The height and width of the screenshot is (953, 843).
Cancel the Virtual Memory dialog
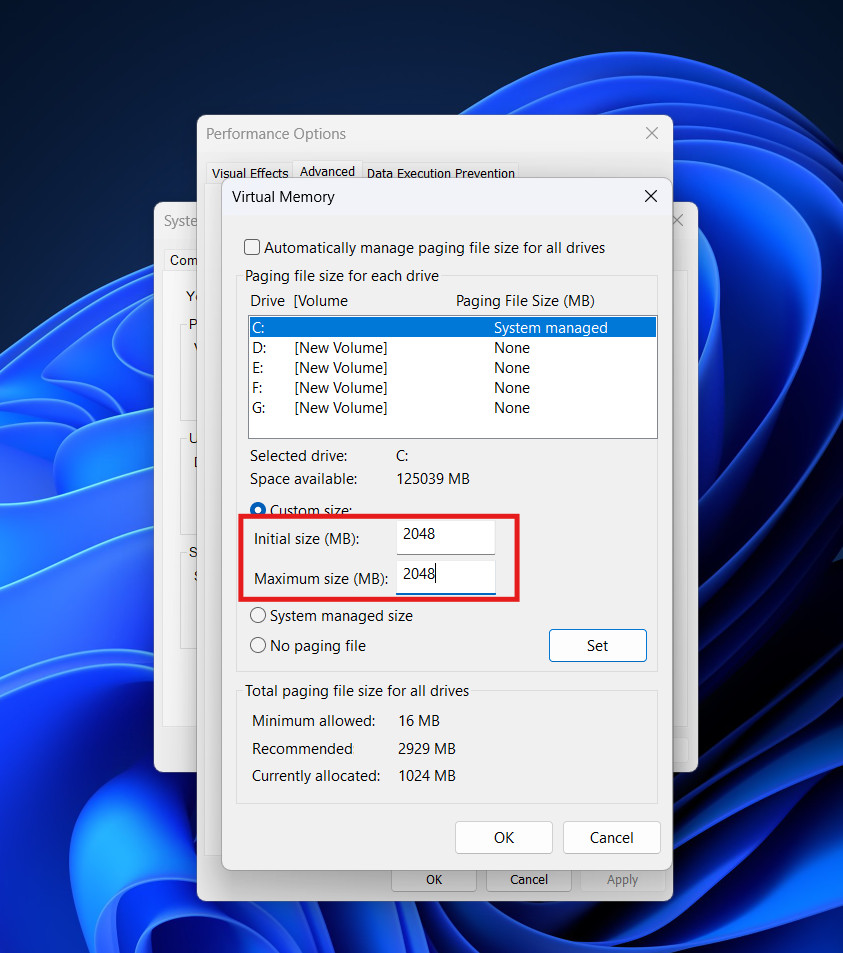click(611, 838)
